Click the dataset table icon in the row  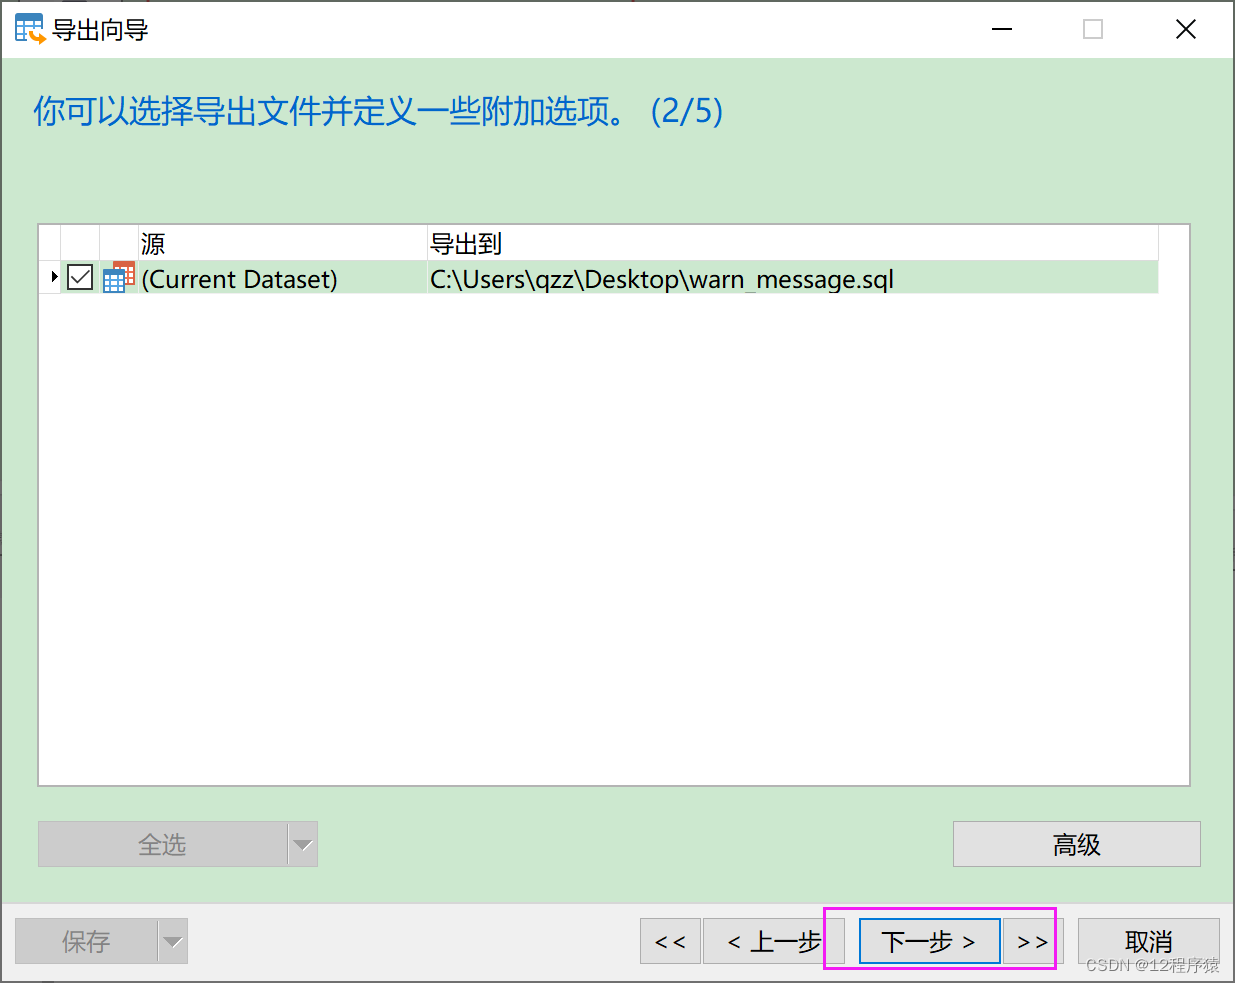coord(118,277)
